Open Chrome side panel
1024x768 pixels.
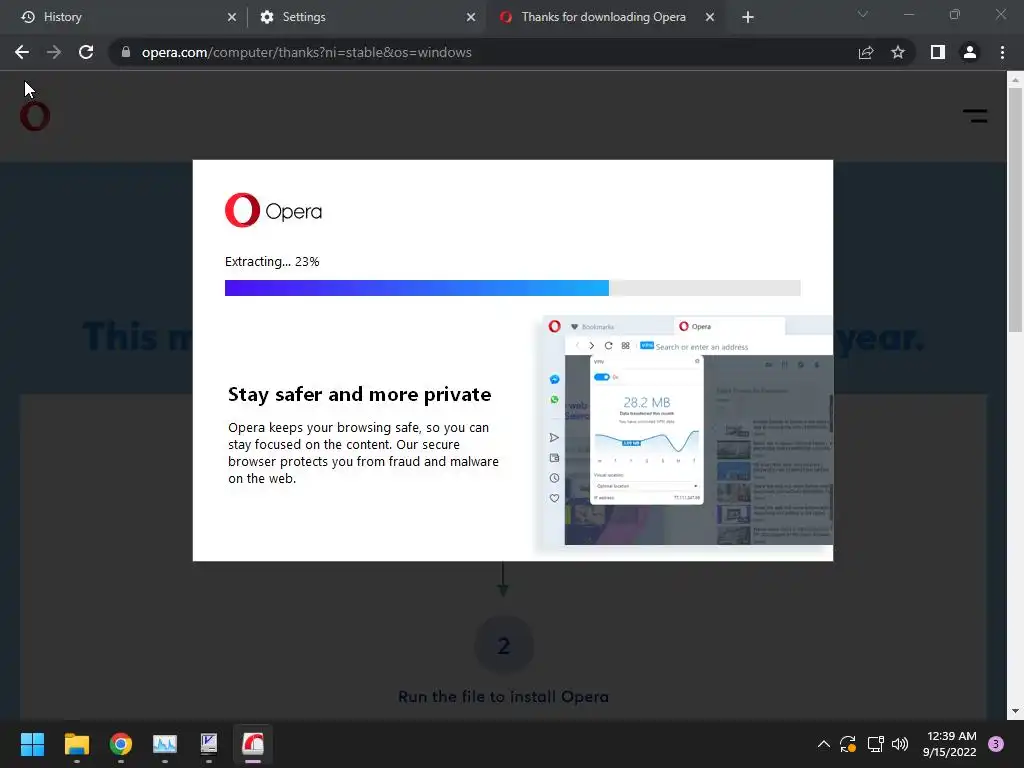[938, 52]
